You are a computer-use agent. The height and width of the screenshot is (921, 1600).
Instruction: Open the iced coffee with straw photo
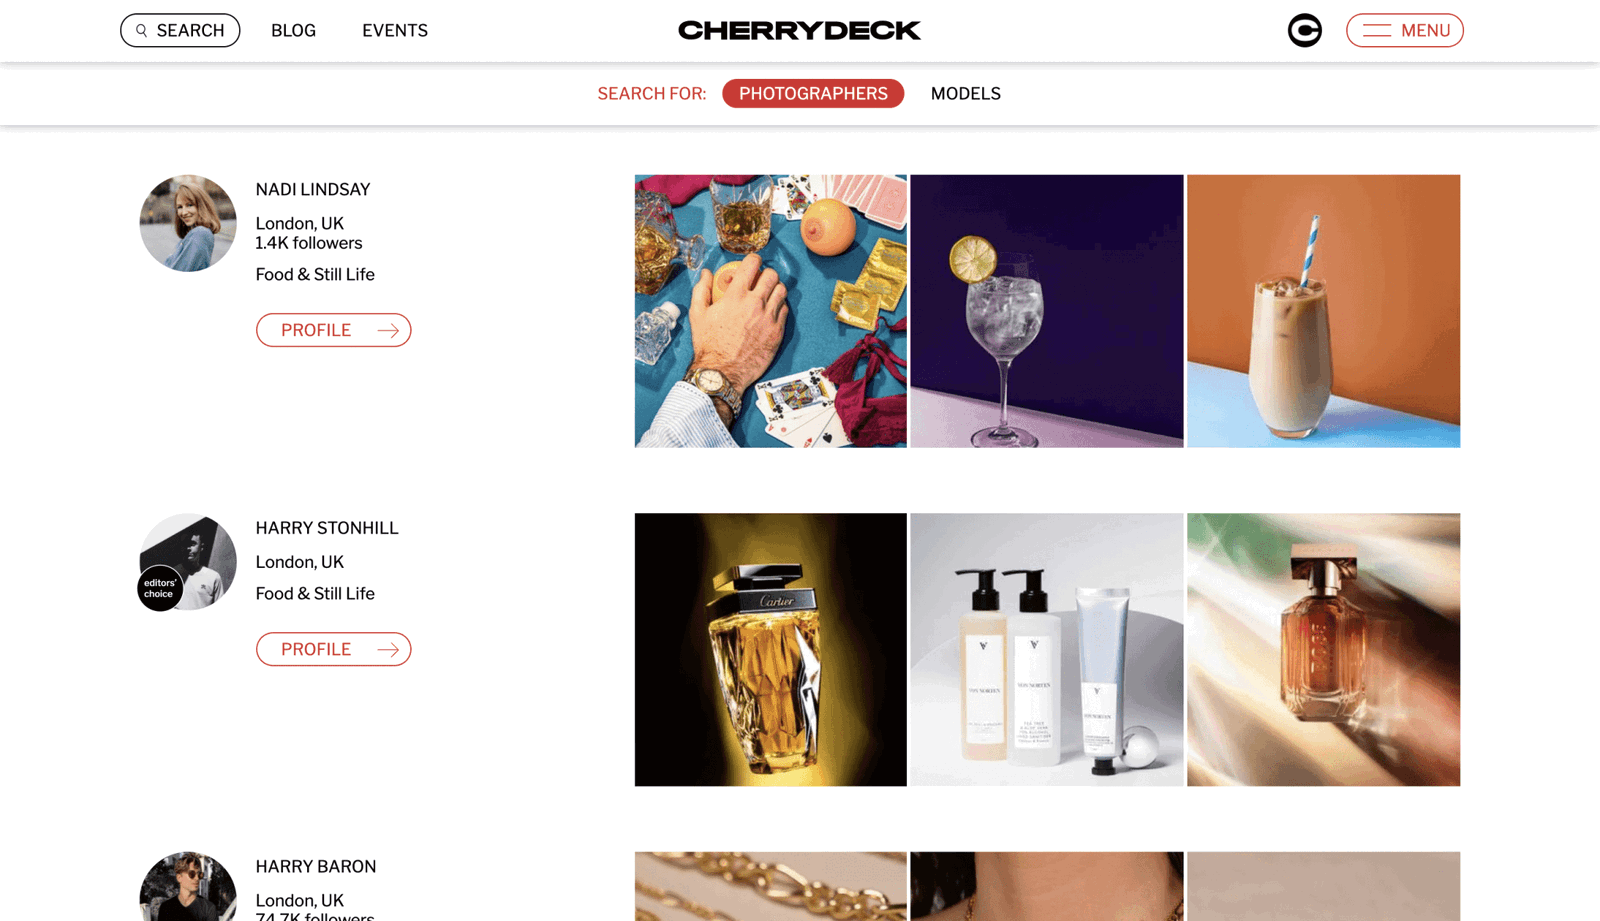click(x=1323, y=311)
